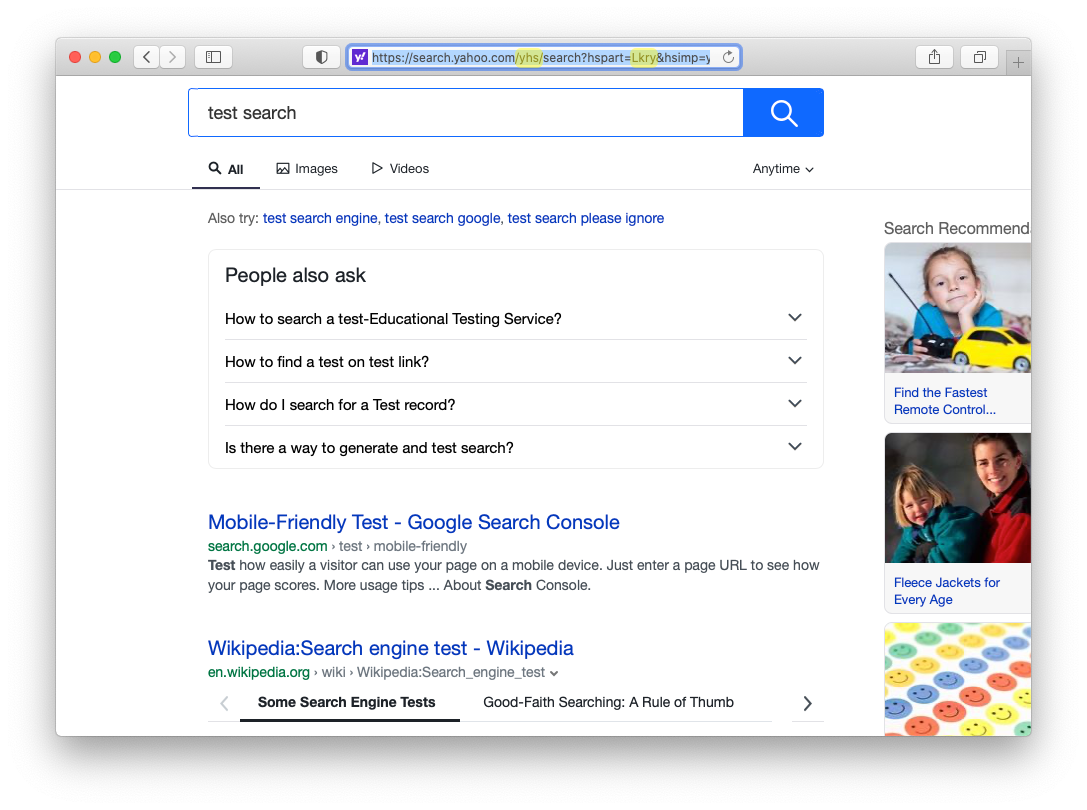Open the Anytime filter dropdown
Screen dimensions: 1087x810
click(783, 169)
